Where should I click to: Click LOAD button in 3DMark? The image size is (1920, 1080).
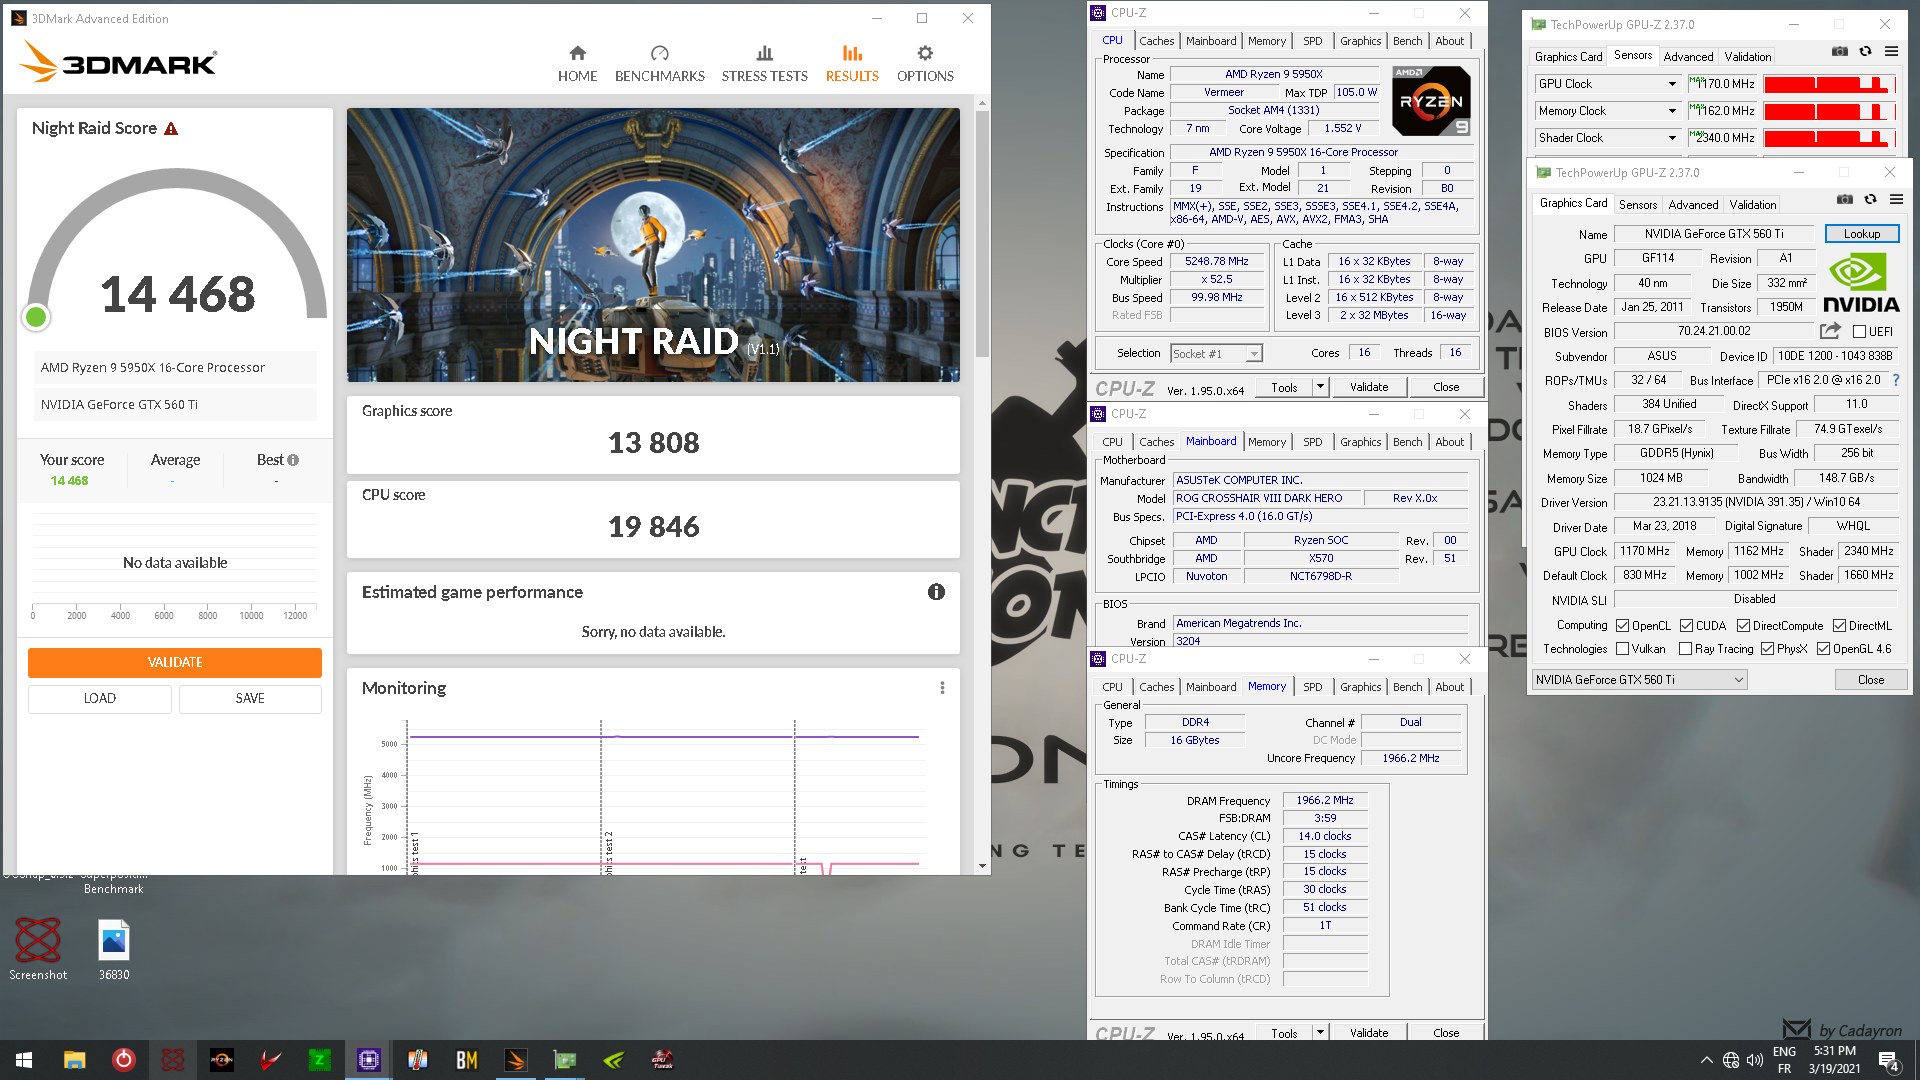(100, 698)
